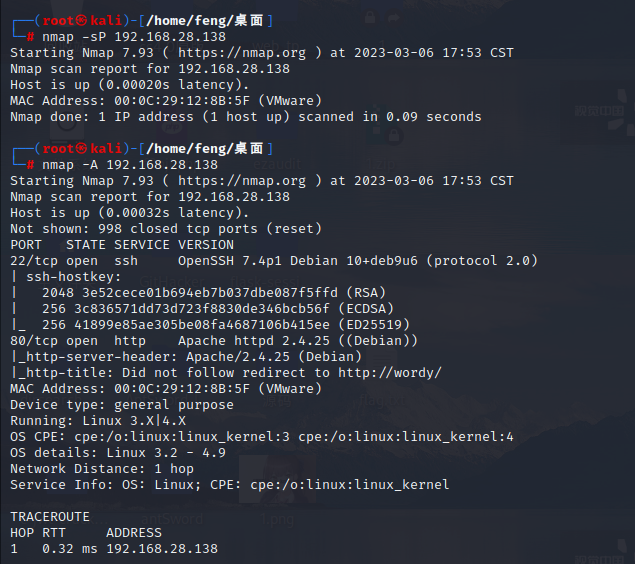Open the http://wordy/ redirect URL
Image resolution: width=635 pixels, height=564 pixels.
(x=390, y=372)
